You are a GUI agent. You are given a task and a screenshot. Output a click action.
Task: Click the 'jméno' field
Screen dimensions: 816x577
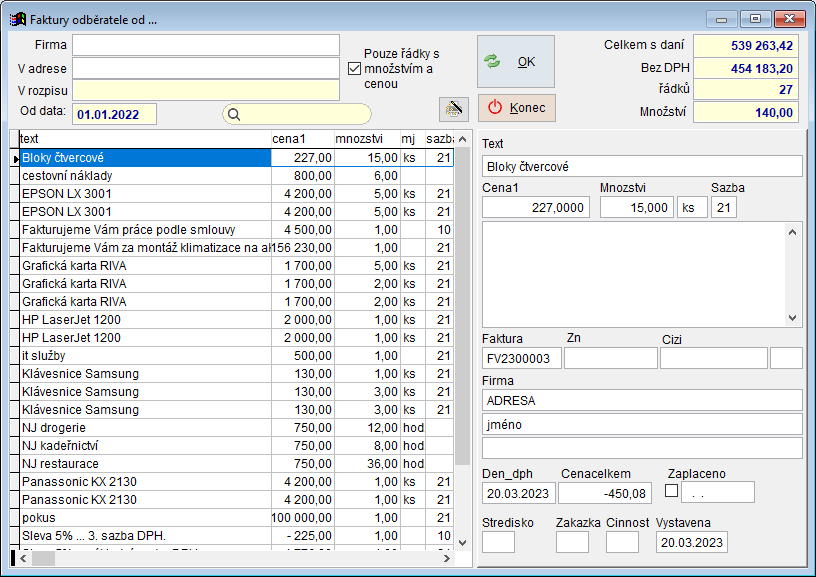tap(642, 424)
